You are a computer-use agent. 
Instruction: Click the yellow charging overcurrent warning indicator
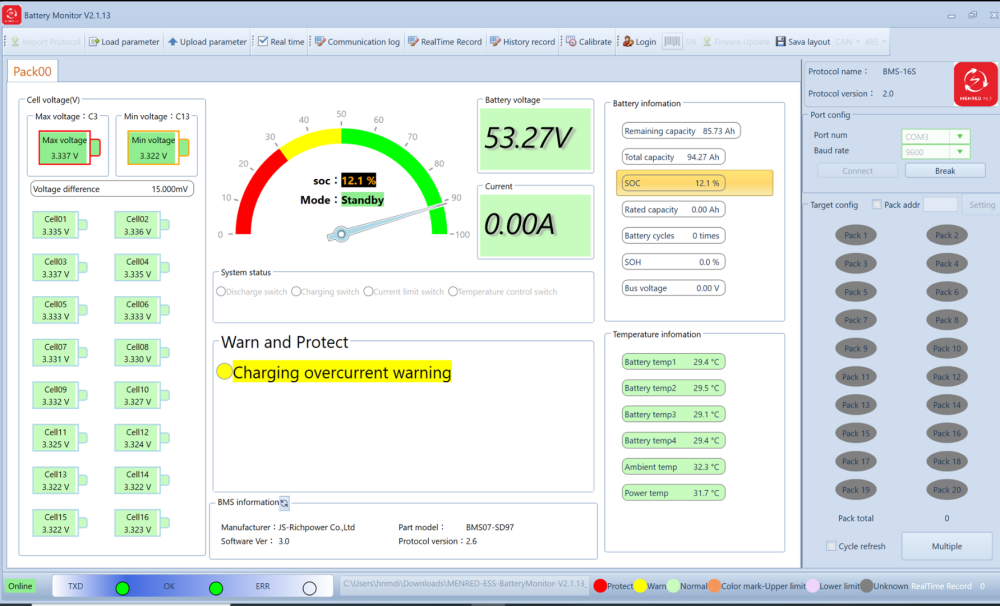click(x=224, y=371)
